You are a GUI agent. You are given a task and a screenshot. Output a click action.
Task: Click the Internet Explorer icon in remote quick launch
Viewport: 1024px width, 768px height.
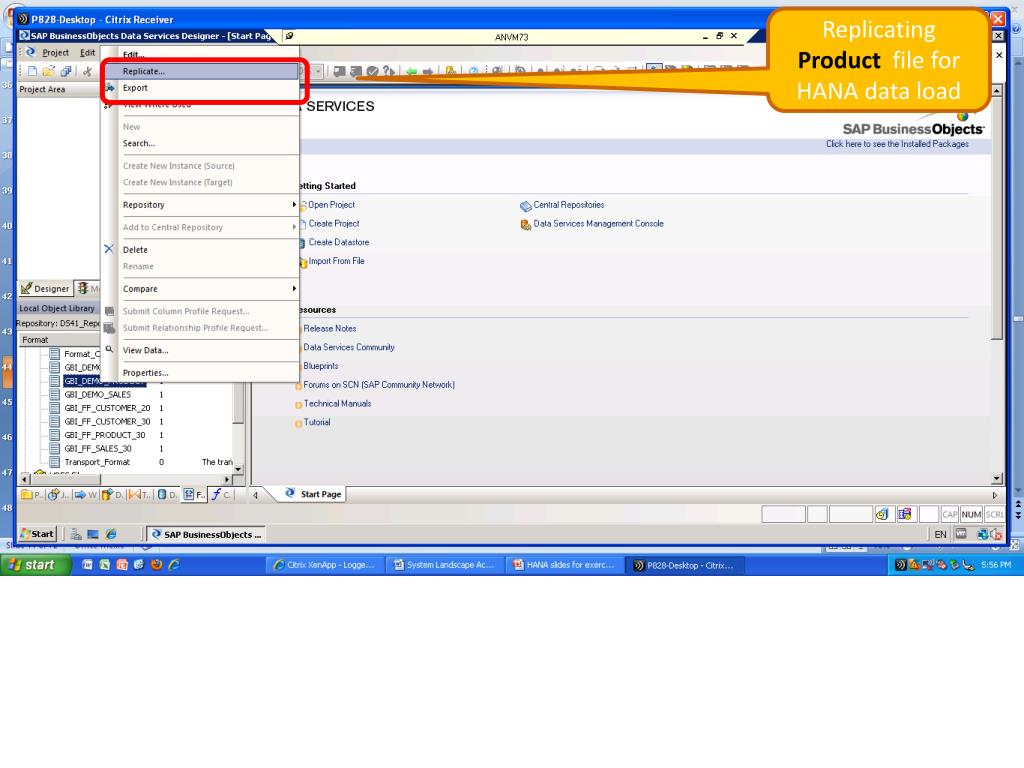(111, 534)
